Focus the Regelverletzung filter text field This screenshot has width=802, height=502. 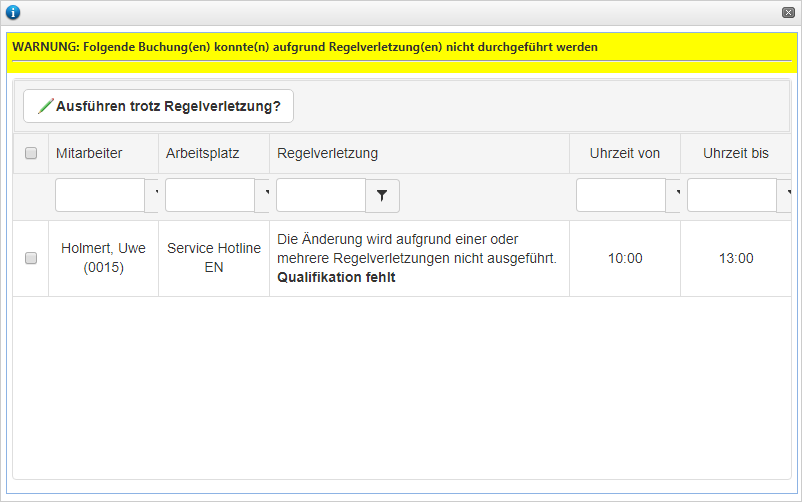click(x=321, y=195)
